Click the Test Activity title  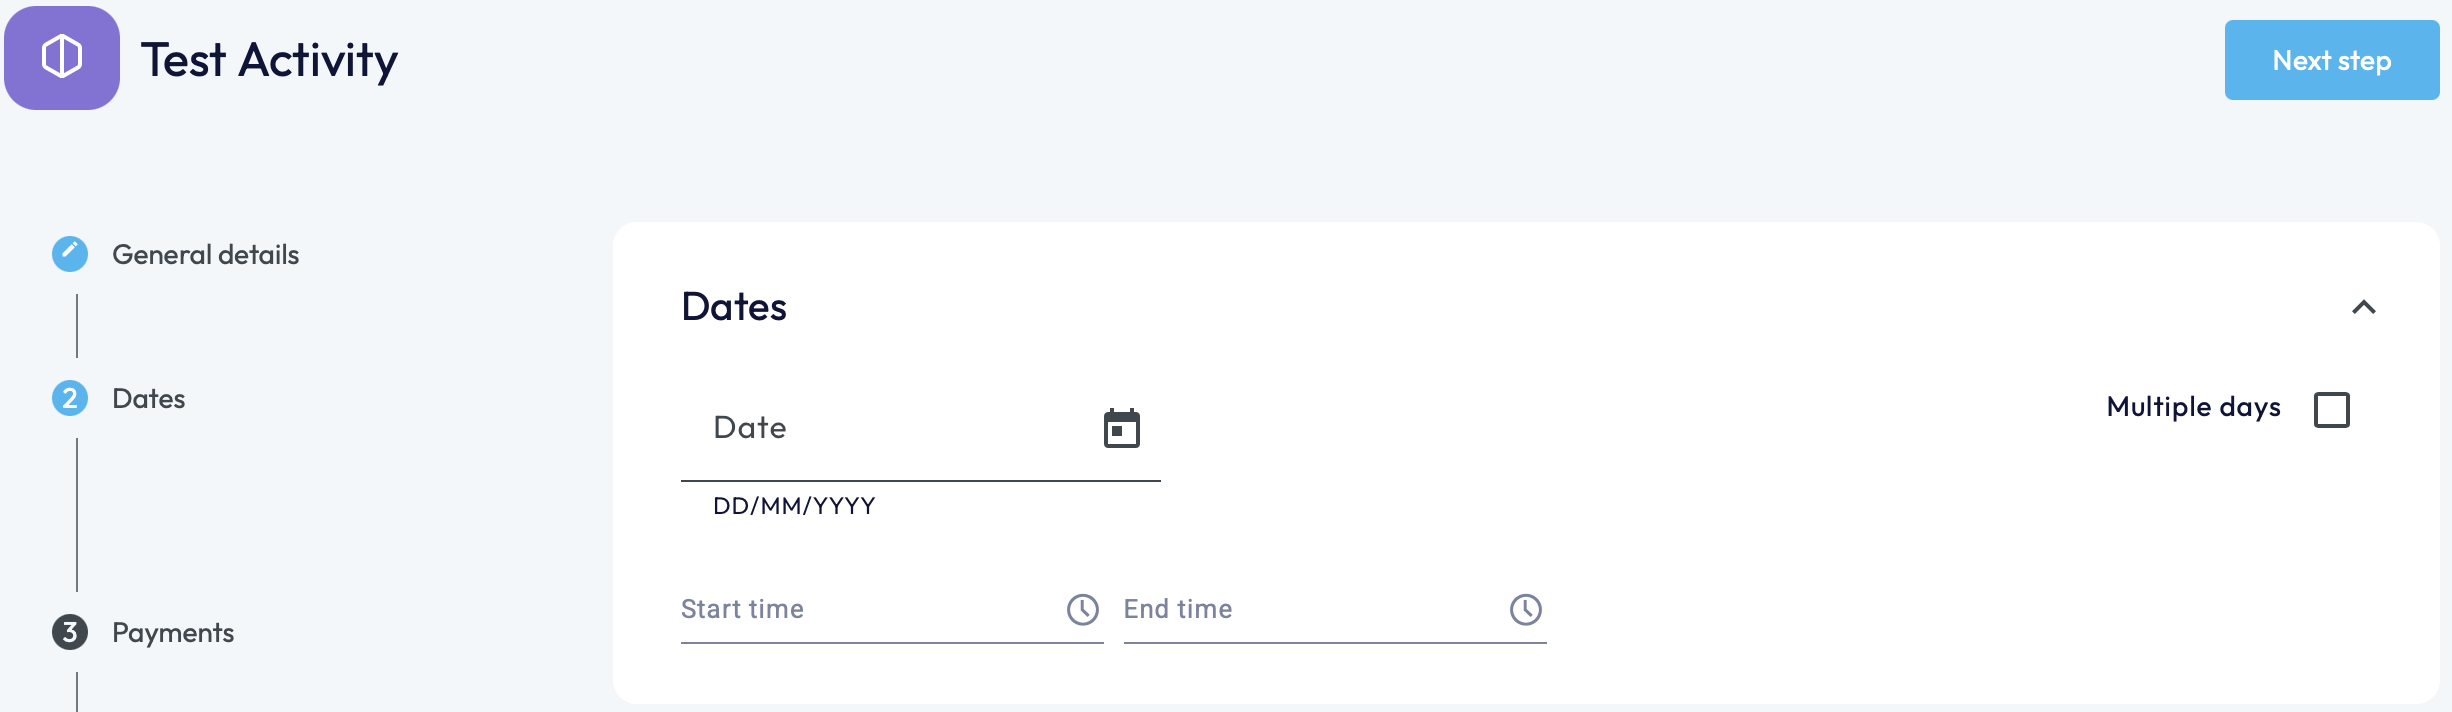coord(269,60)
